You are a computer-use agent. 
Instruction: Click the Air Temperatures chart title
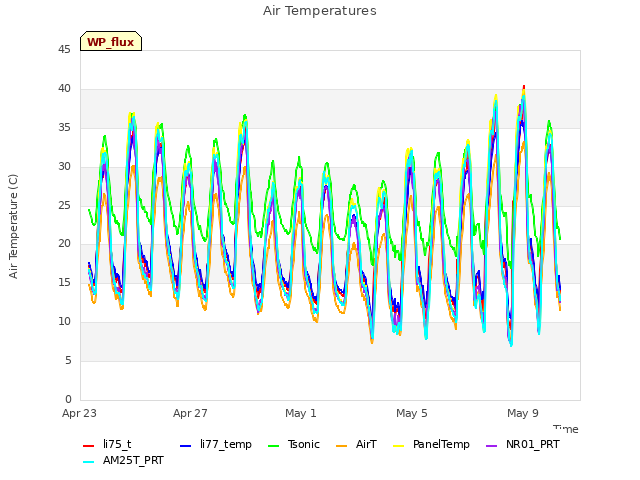tap(320, 11)
